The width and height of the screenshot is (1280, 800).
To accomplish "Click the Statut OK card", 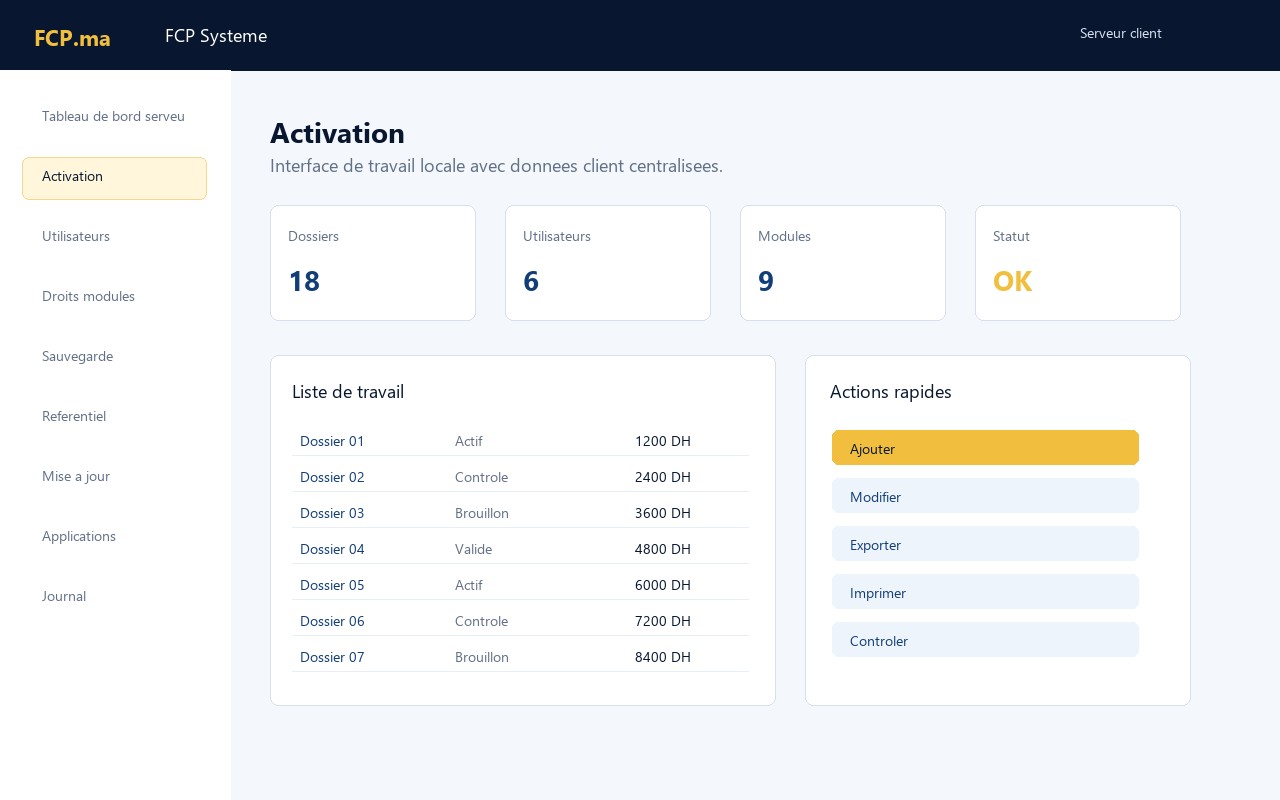I will [1078, 263].
